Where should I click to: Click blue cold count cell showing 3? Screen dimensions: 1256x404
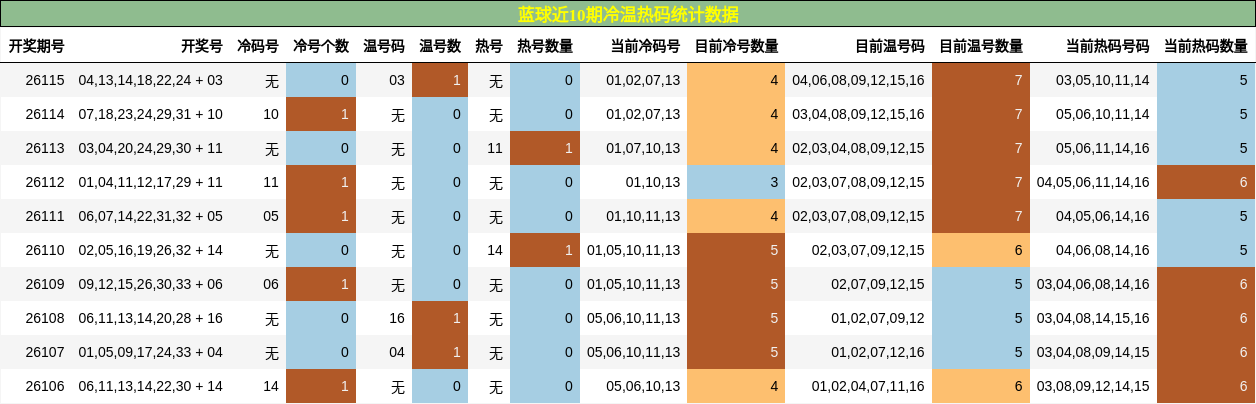pyautogui.click(x=736, y=182)
